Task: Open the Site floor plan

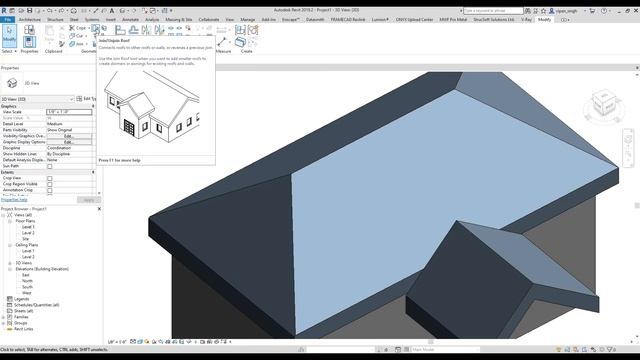Action: pyautogui.click(x=26, y=239)
